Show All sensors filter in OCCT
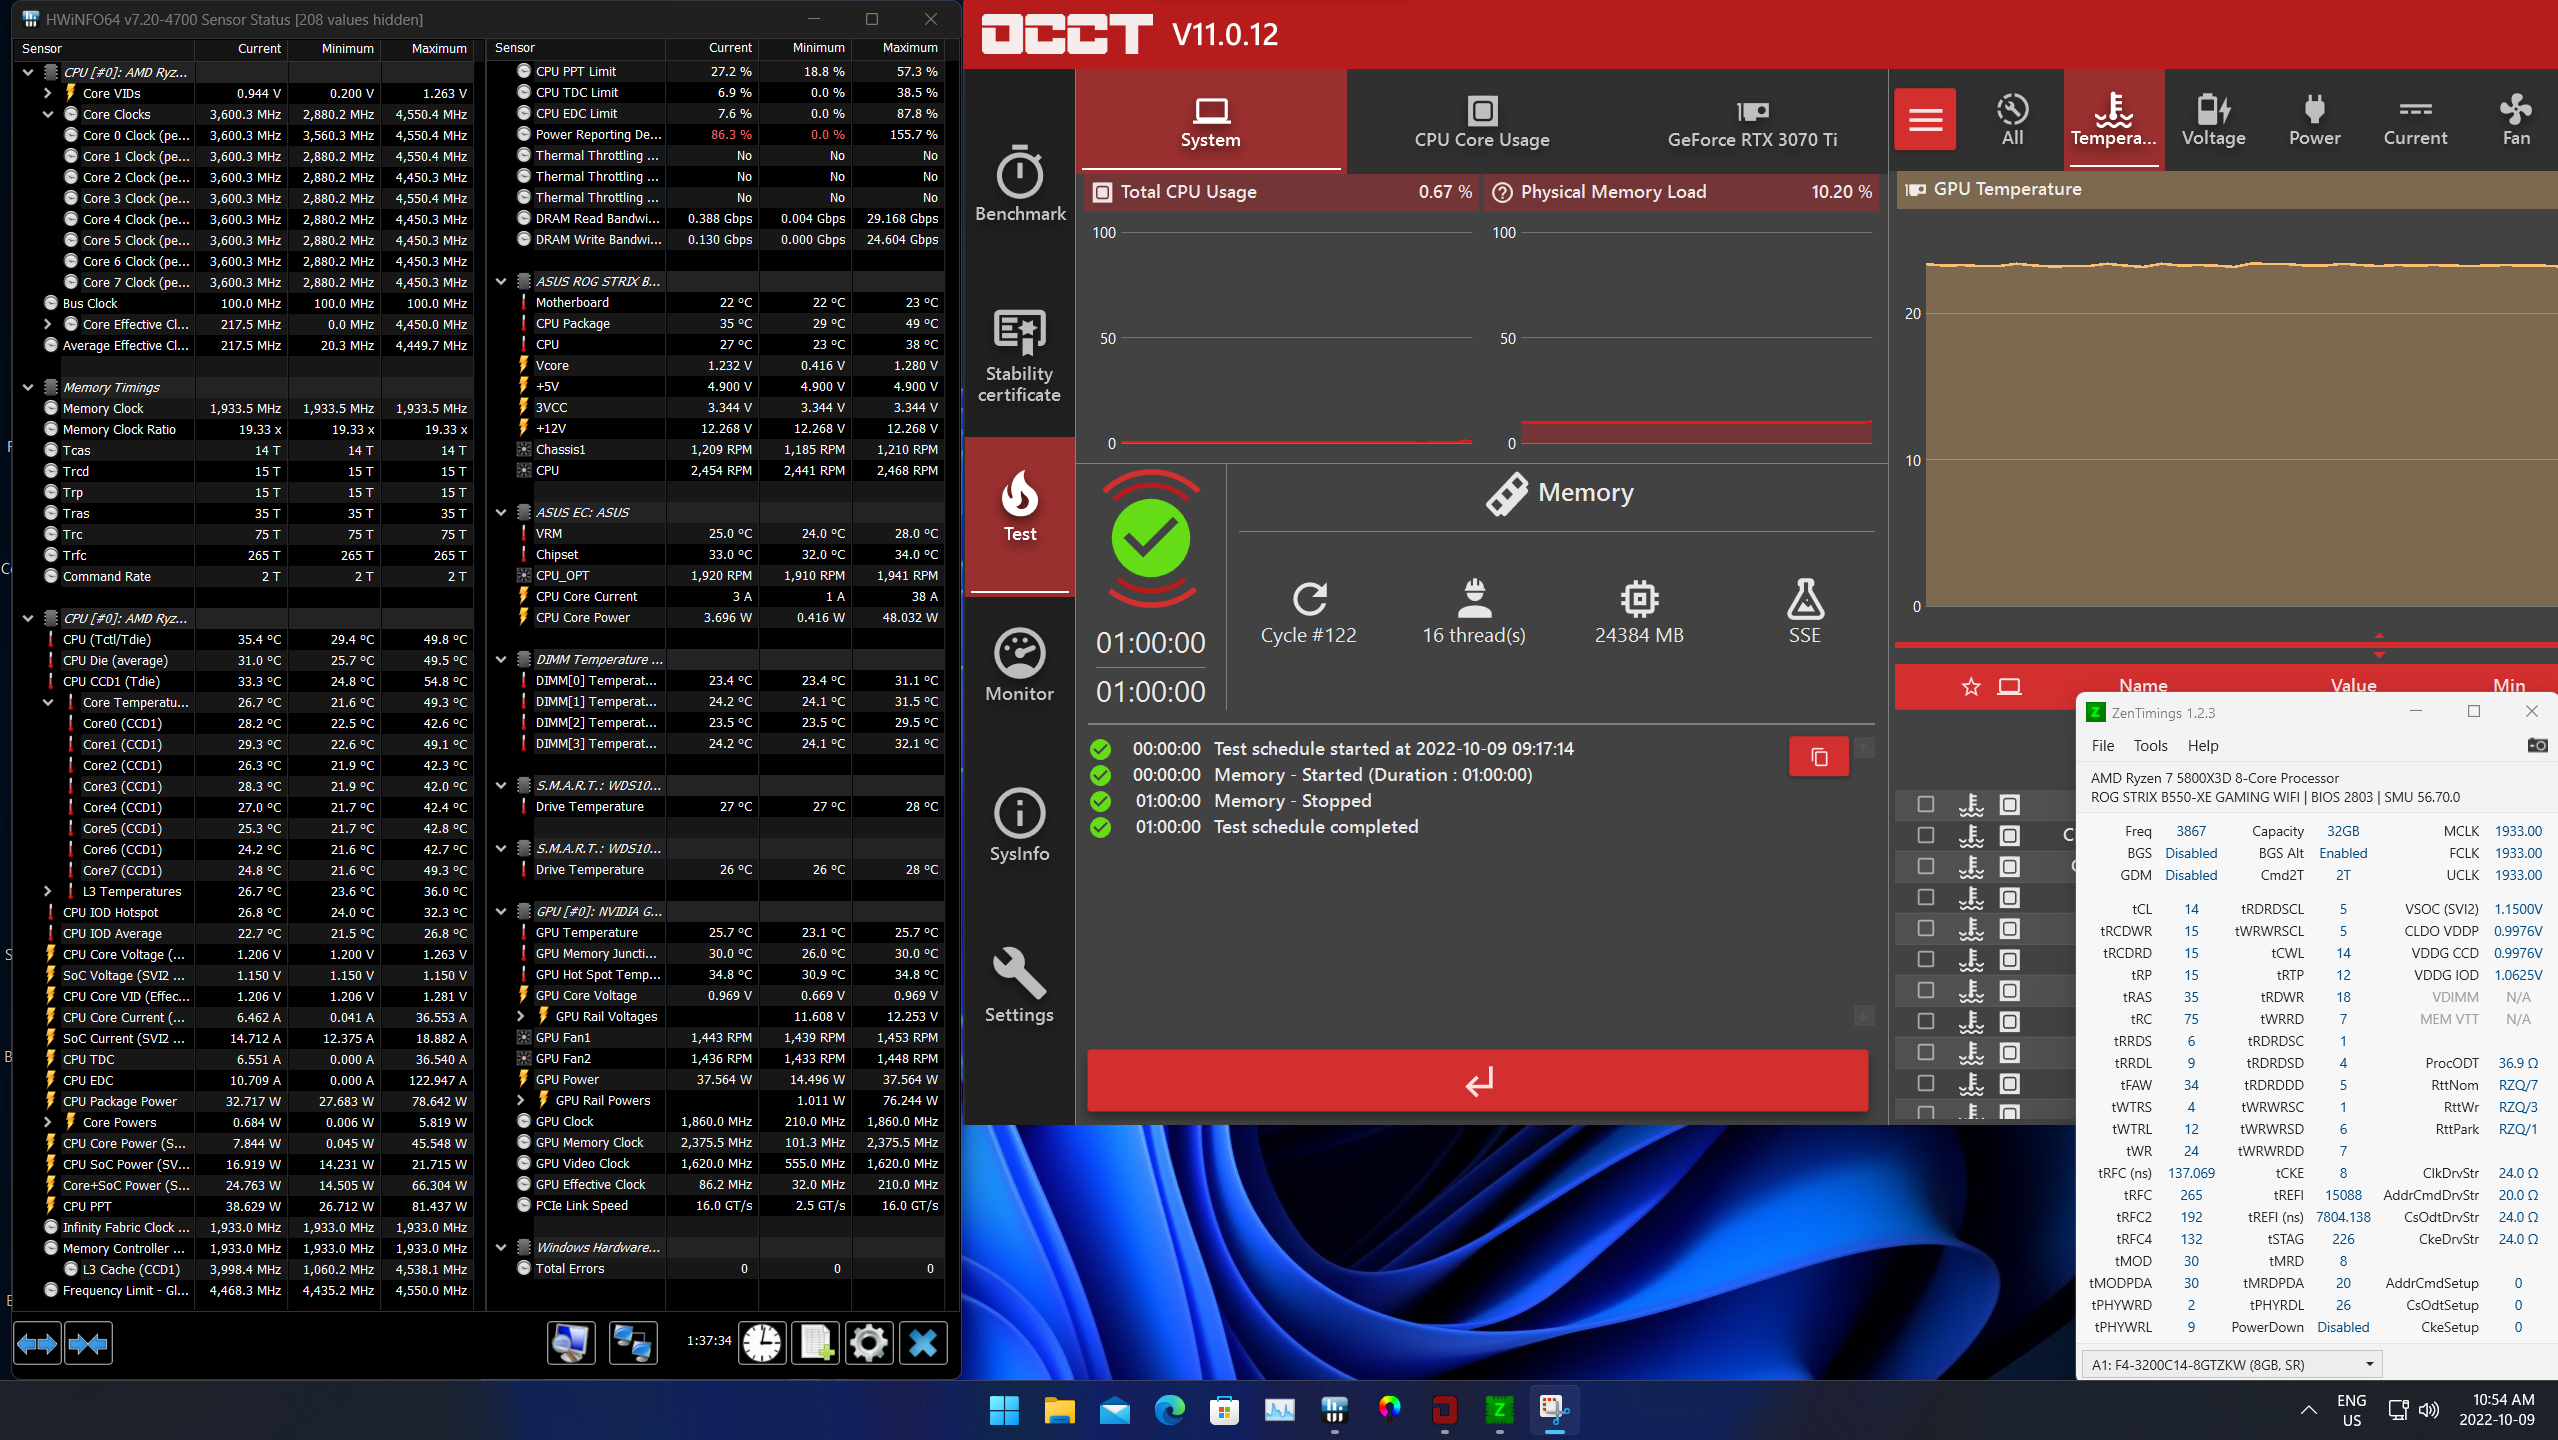The image size is (2558, 1440). point(2012,120)
